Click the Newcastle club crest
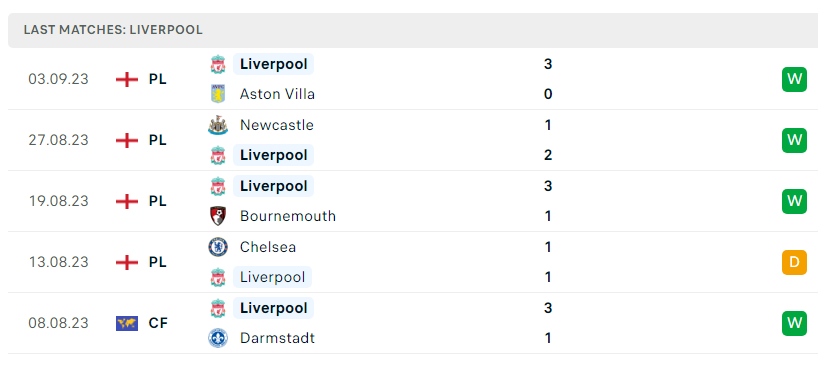Screen dimensions: 818x366 coord(218,125)
